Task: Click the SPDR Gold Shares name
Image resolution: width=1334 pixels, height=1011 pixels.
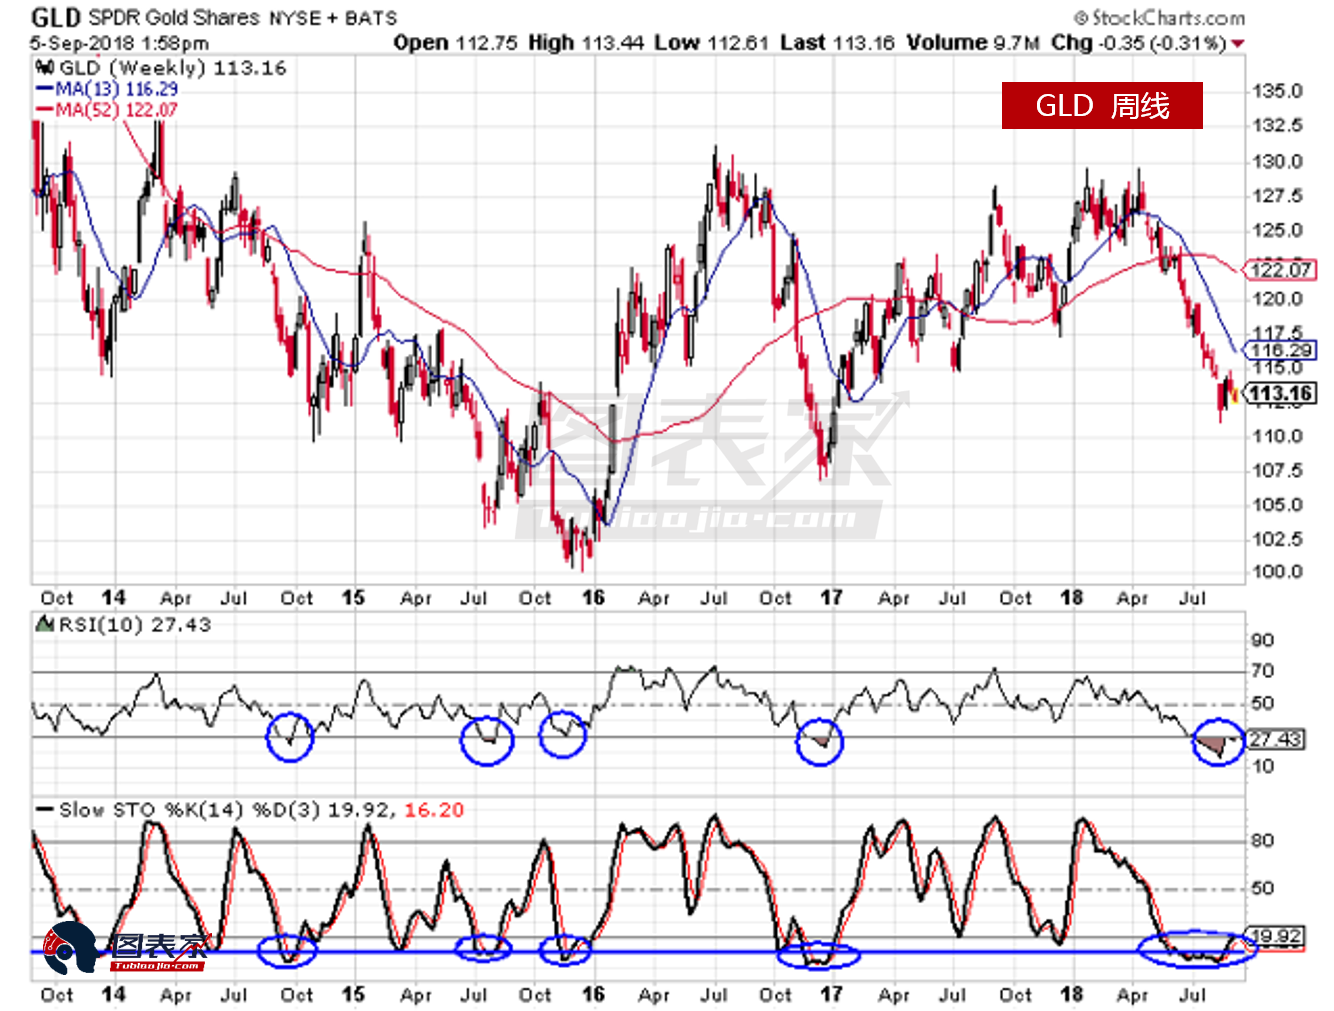Action: point(174,18)
